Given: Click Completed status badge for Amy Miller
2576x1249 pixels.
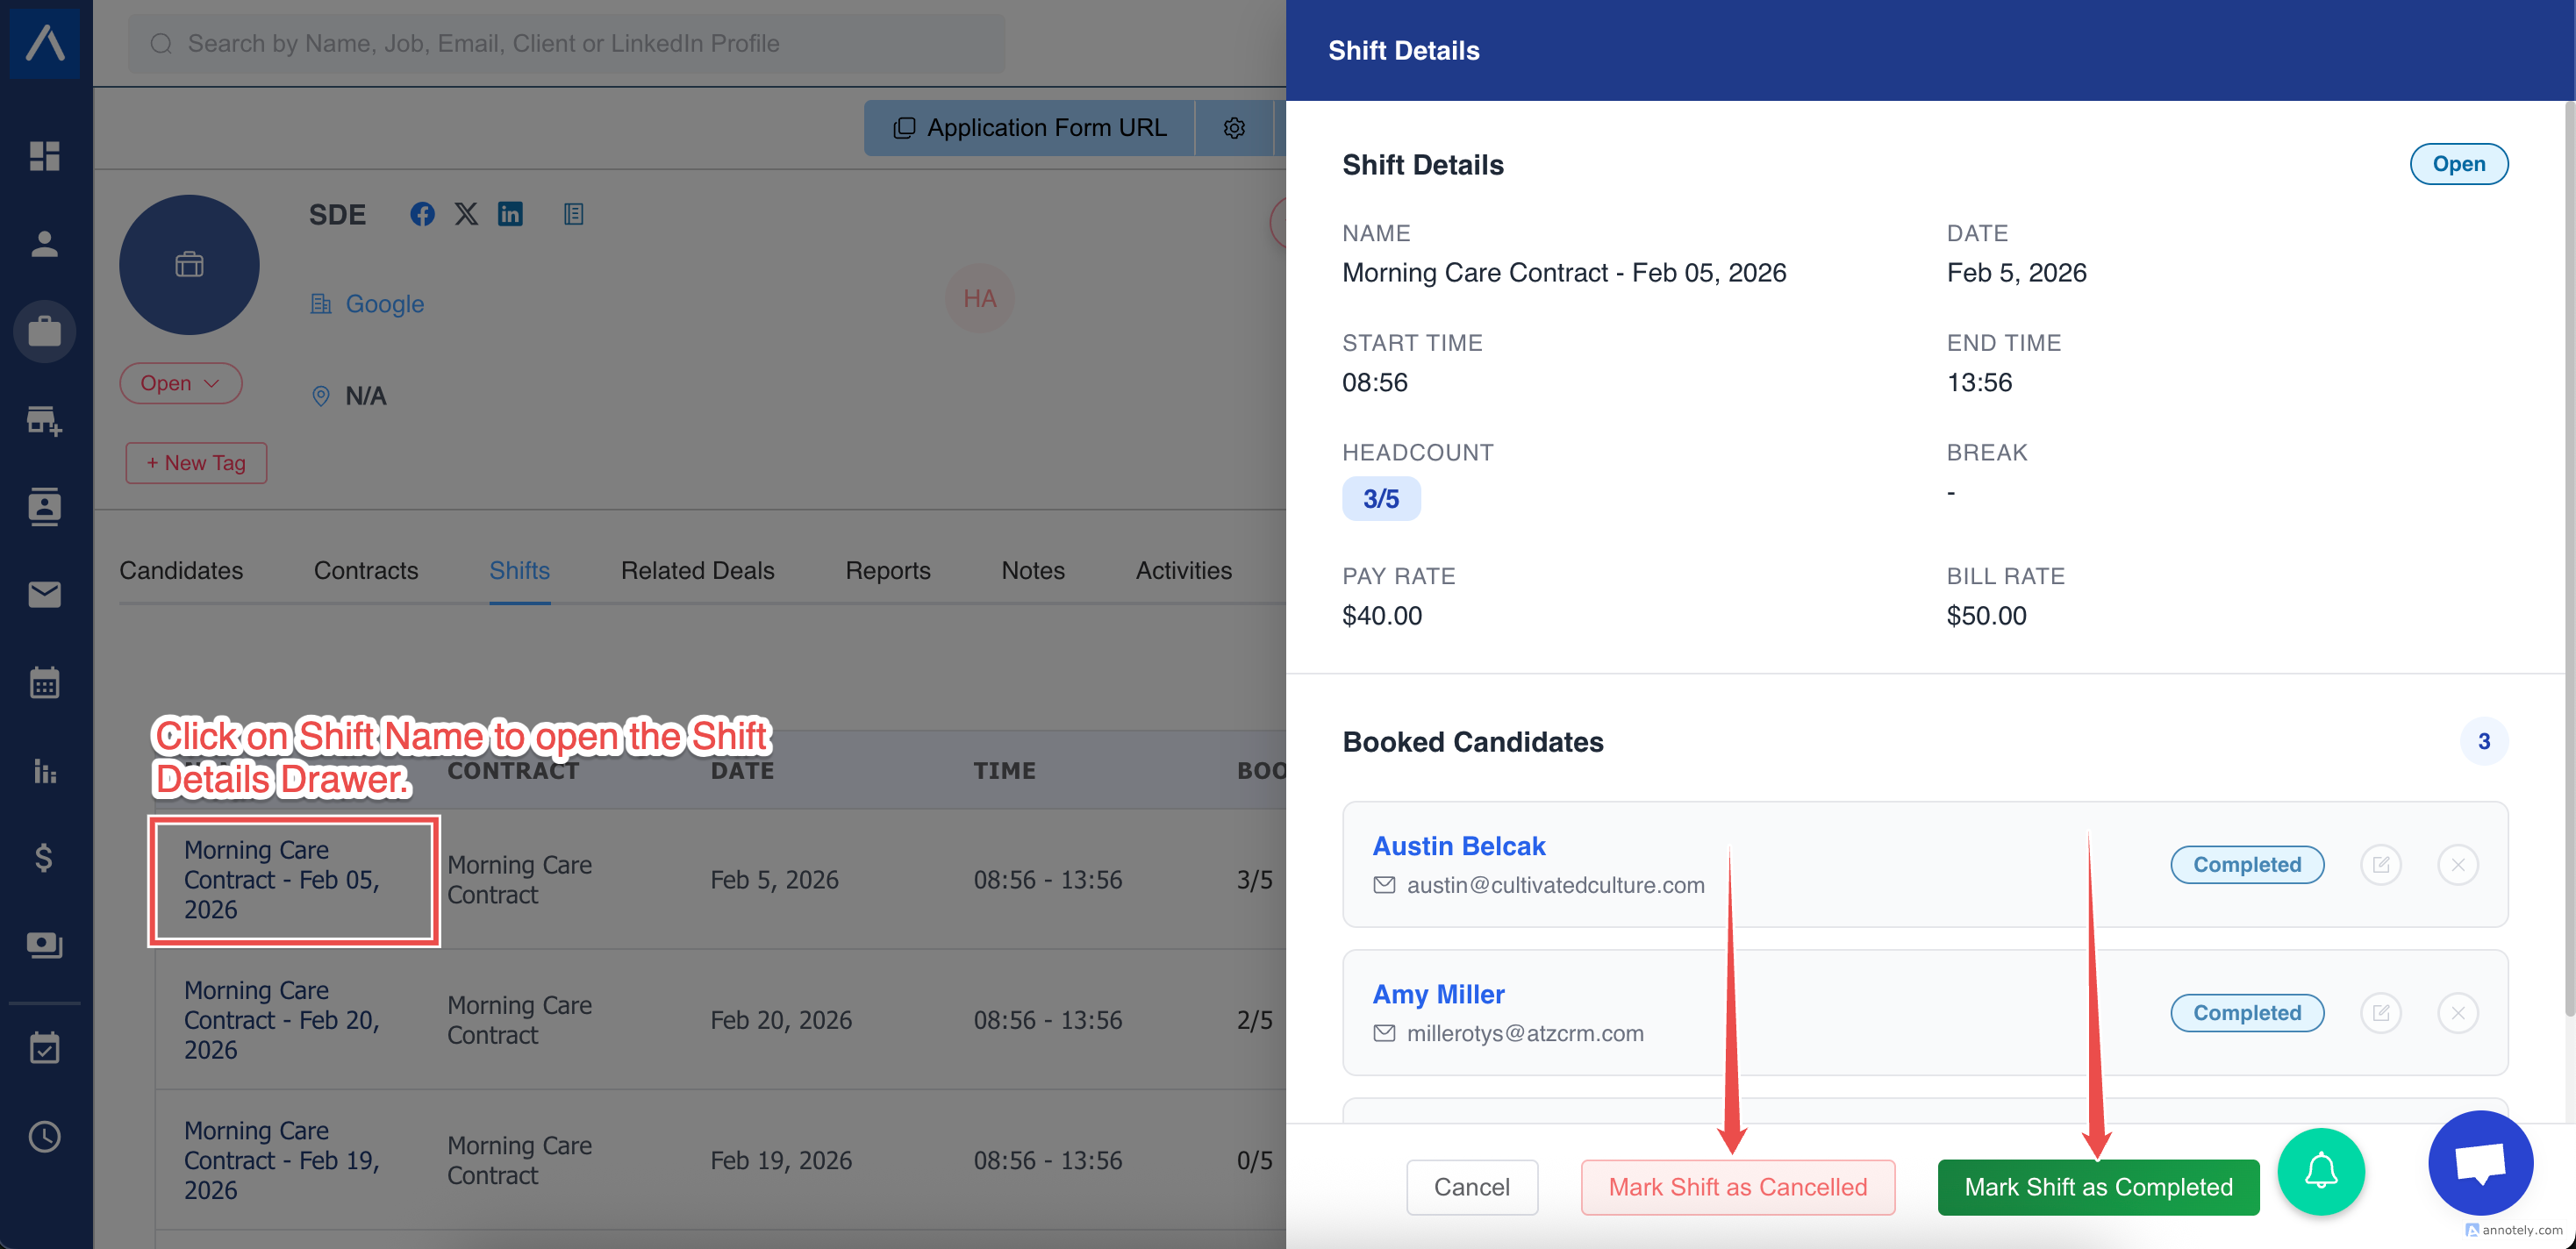Looking at the screenshot, I should pos(2246,1013).
